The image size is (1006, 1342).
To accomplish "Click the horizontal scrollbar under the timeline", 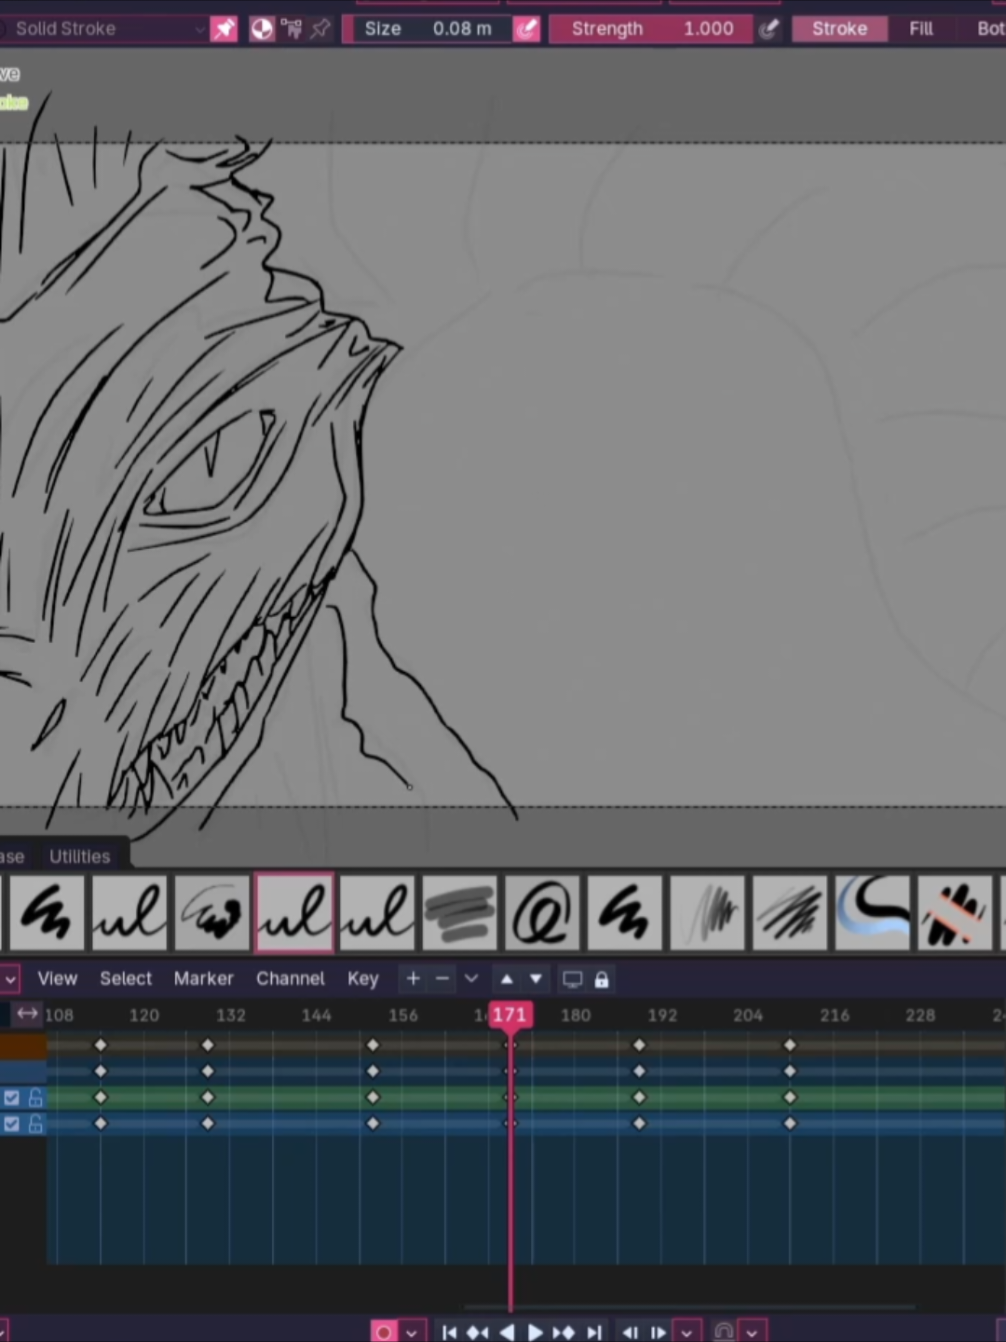I will tap(689, 1306).
